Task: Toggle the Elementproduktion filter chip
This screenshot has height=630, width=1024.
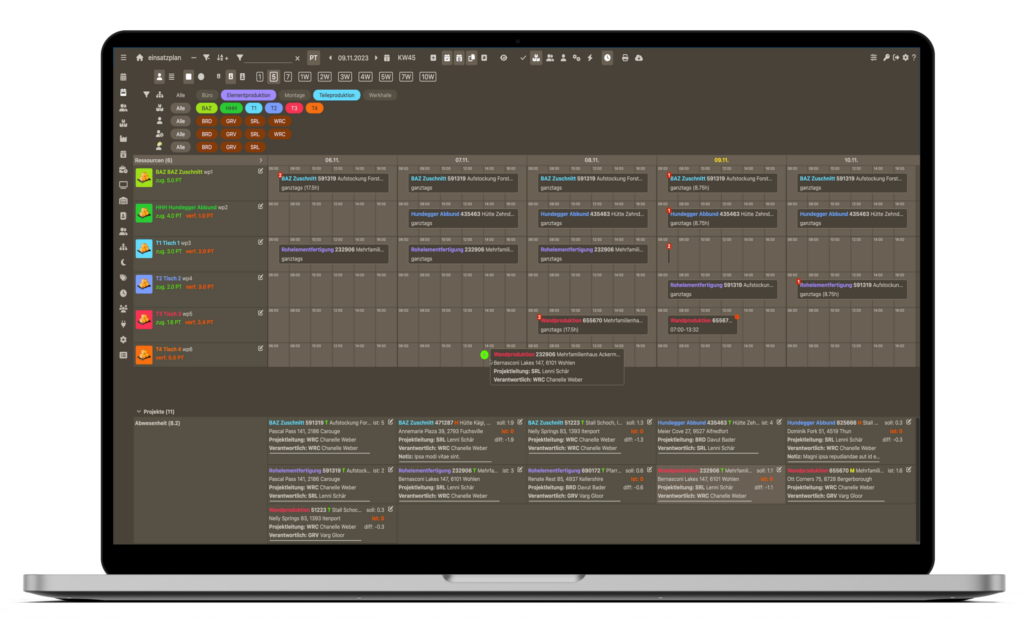Action: (246, 95)
